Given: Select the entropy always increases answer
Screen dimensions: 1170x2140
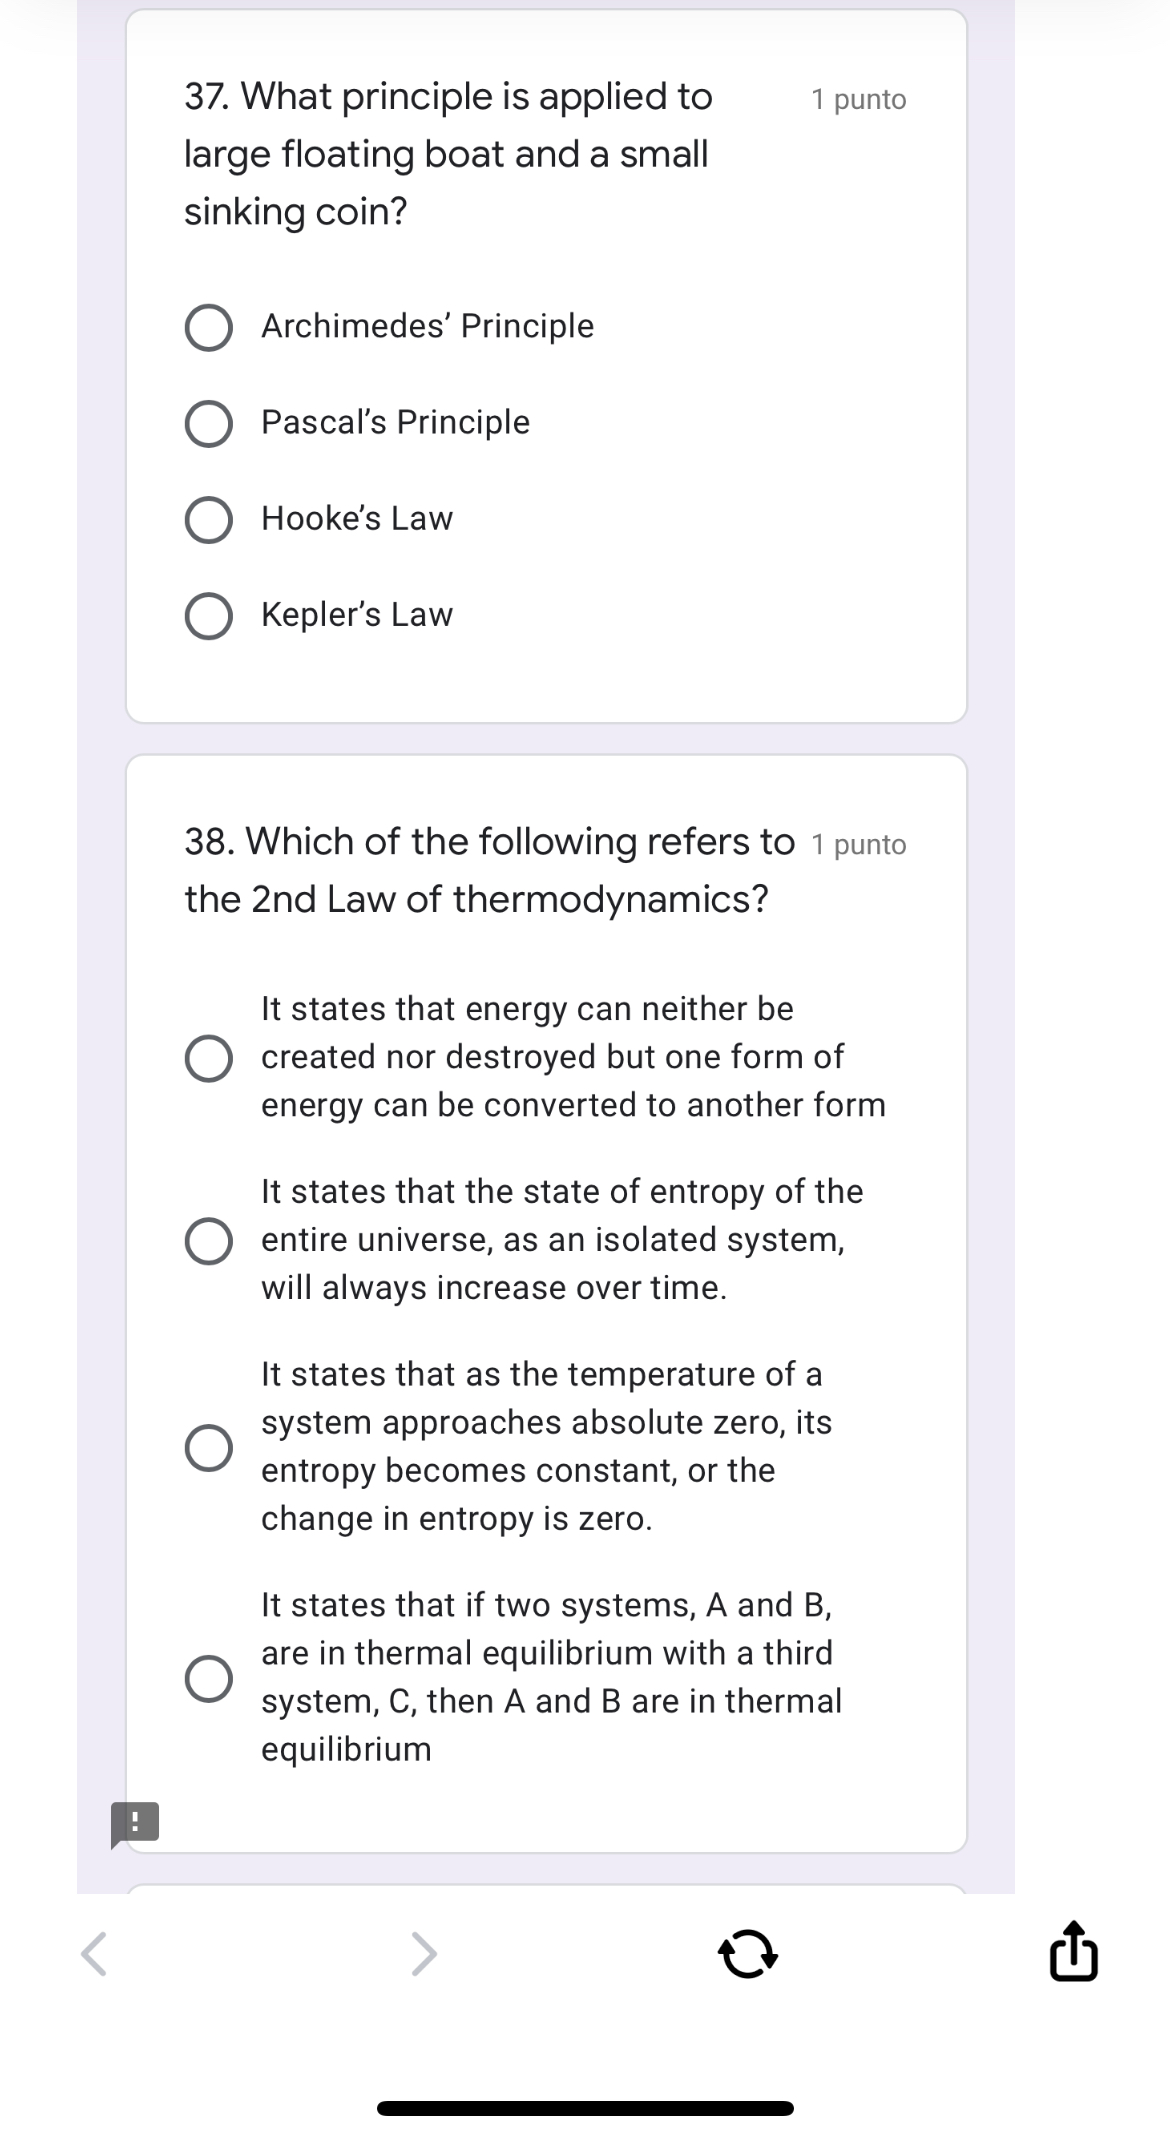Looking at the screenshot, I should 209,1241.
